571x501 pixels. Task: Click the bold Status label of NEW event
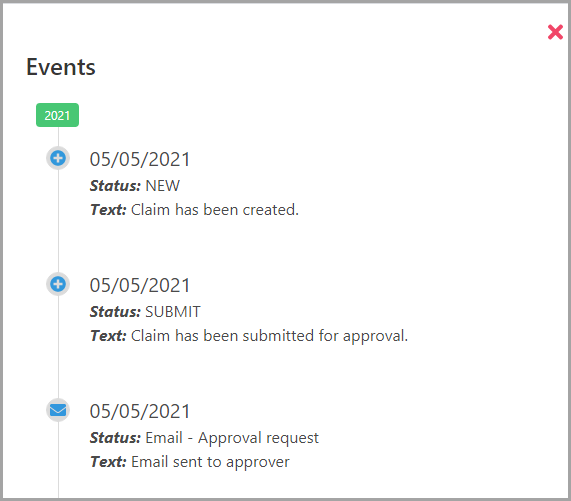(x=115, y=186)
